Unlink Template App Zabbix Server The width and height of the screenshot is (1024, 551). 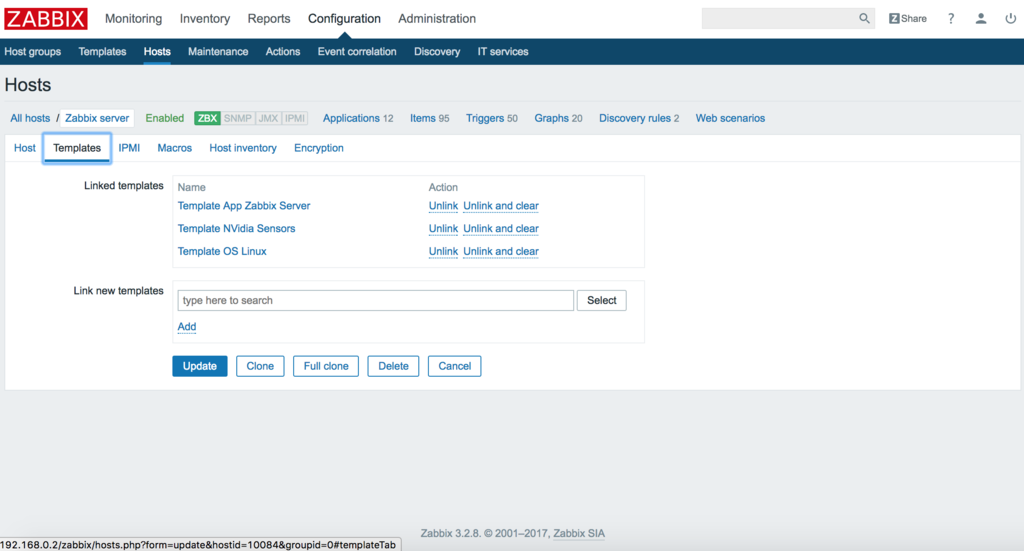click(443, 206)
